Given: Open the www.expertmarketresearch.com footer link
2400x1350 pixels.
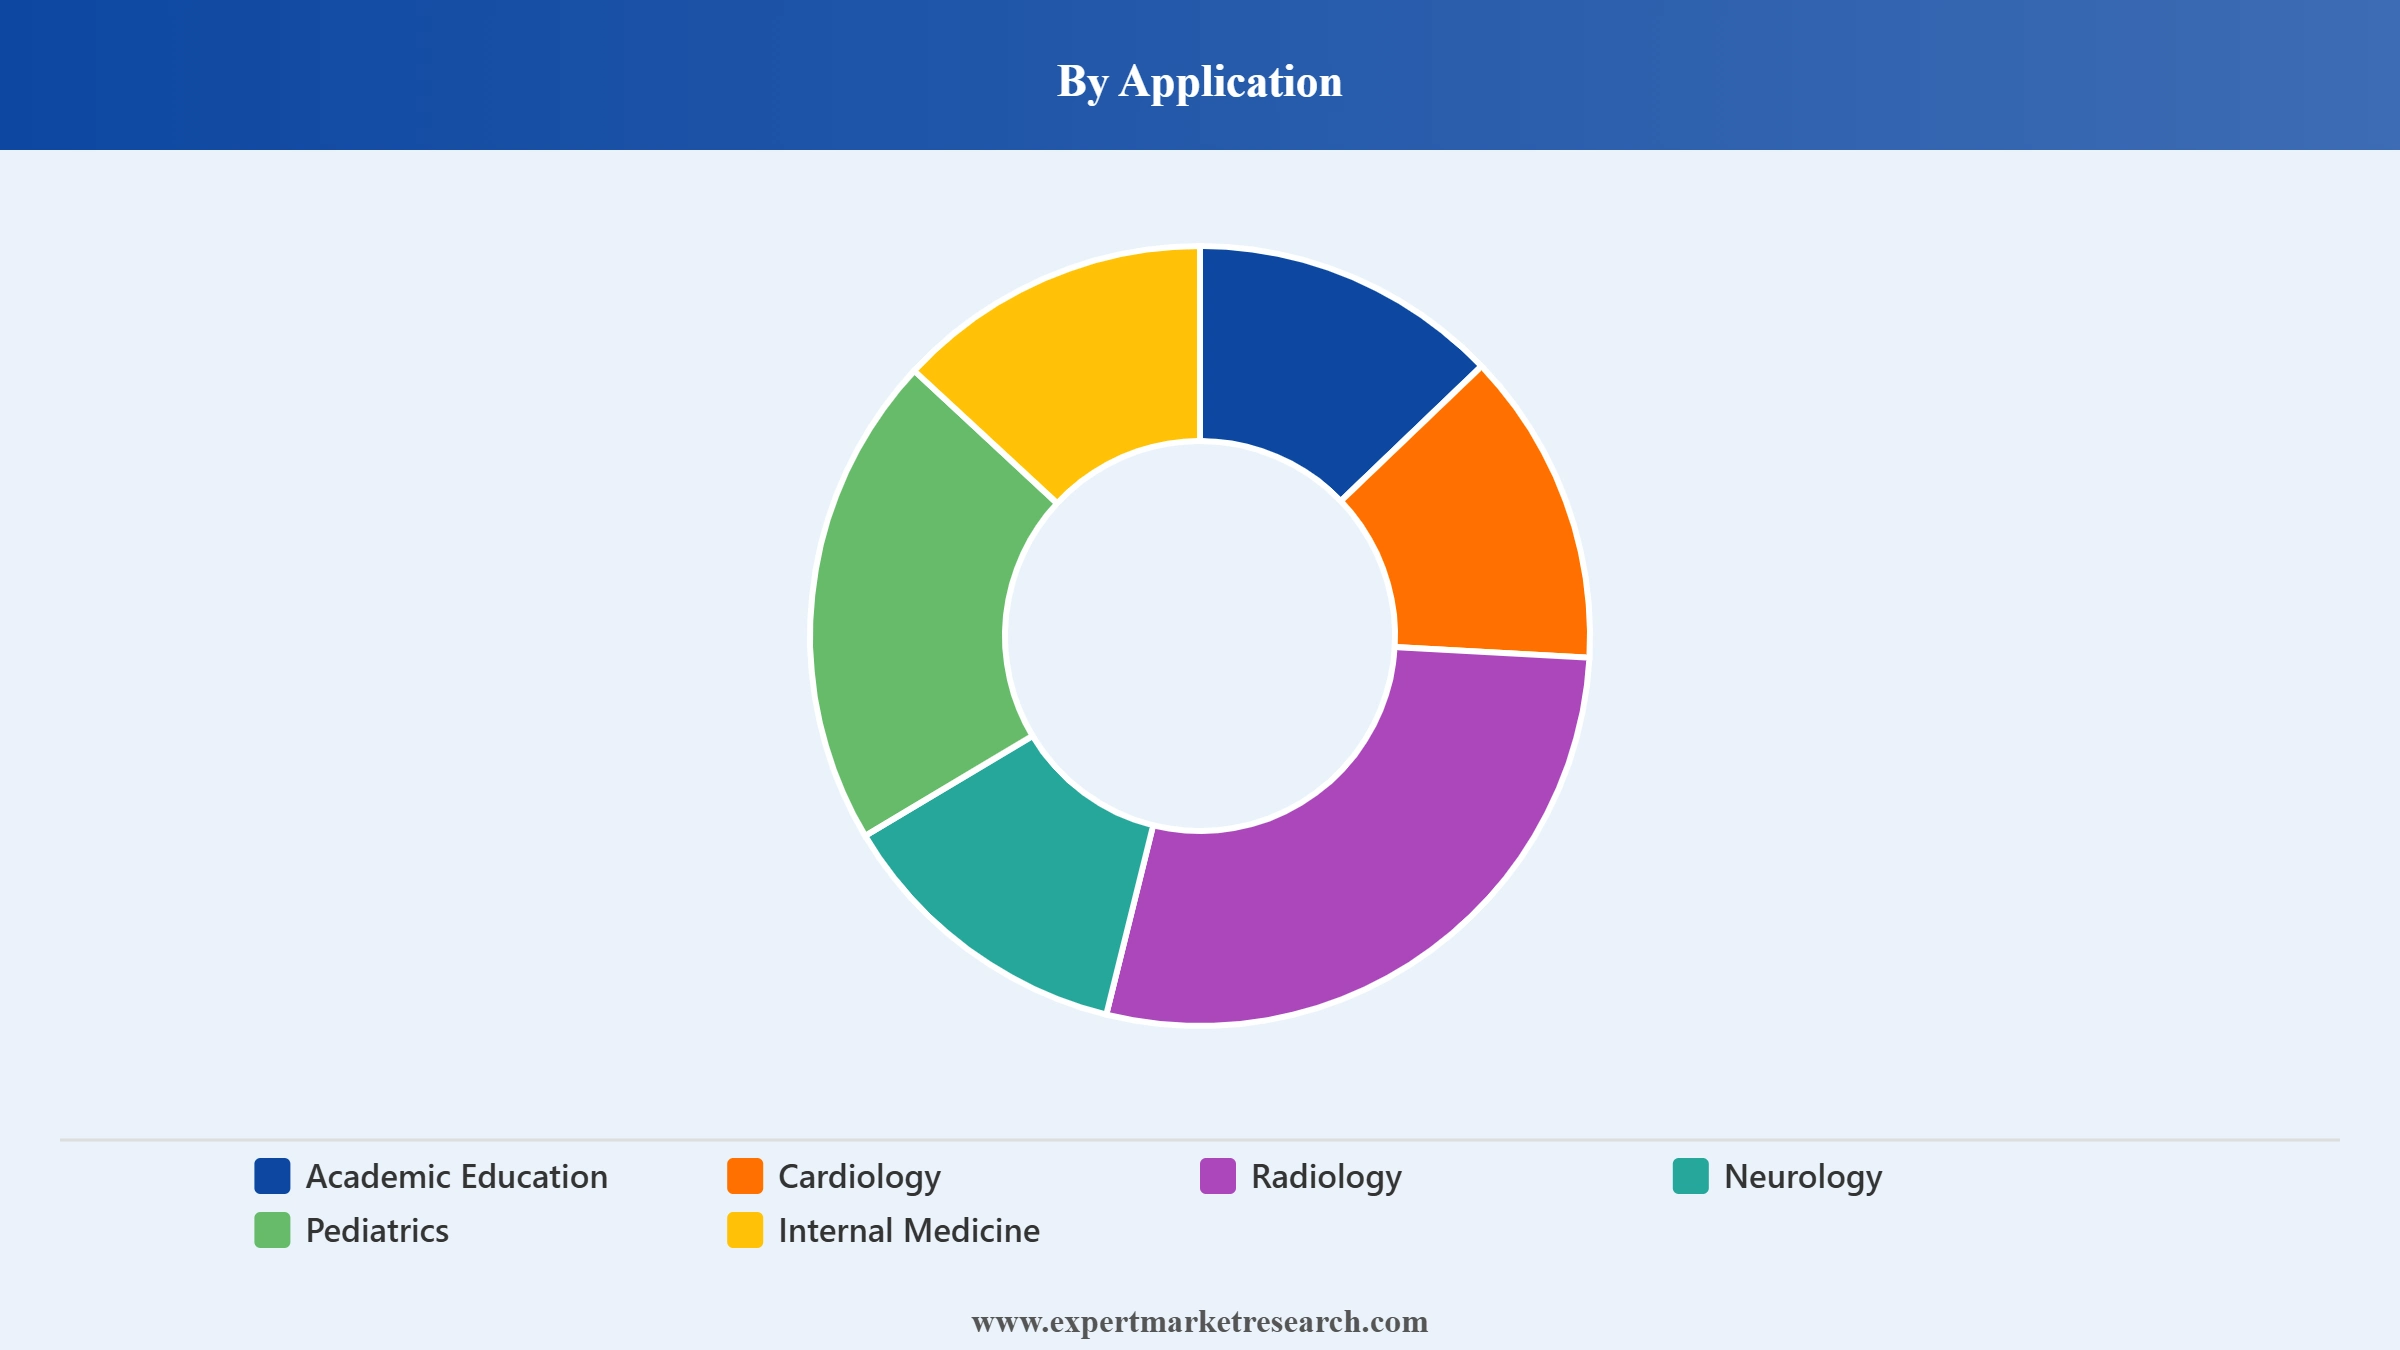Looking at the screenshot, I should [x=1200, y=1322].
